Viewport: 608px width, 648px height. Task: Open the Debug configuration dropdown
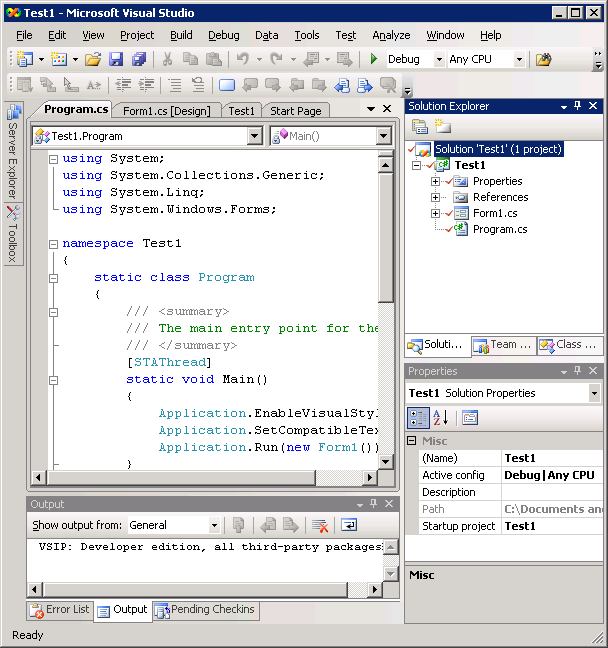(x=437, y=59)
